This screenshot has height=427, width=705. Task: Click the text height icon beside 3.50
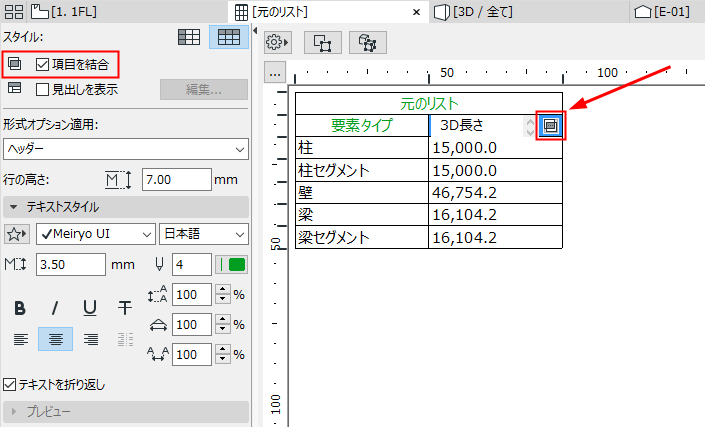pyautogui.click(x=16, y=264)
